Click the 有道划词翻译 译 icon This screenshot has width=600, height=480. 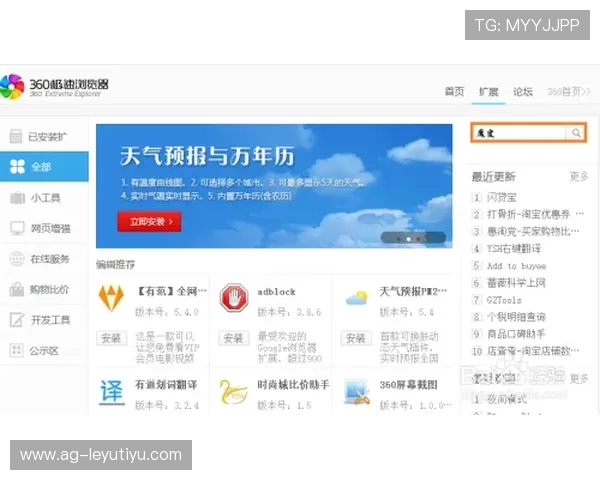click(x=112, y=392)
